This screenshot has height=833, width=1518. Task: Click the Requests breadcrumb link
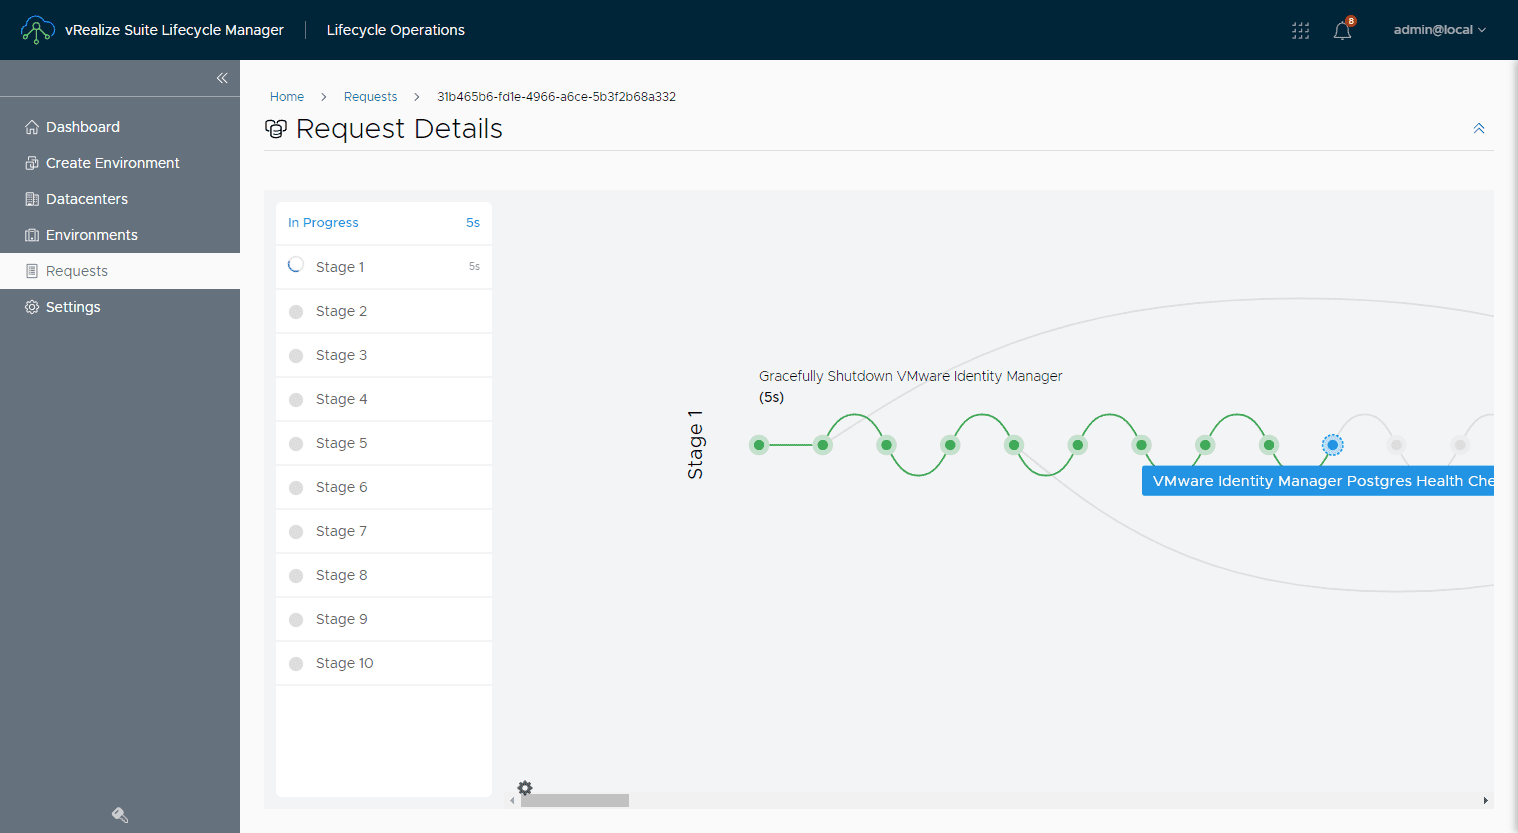point(370,97)
